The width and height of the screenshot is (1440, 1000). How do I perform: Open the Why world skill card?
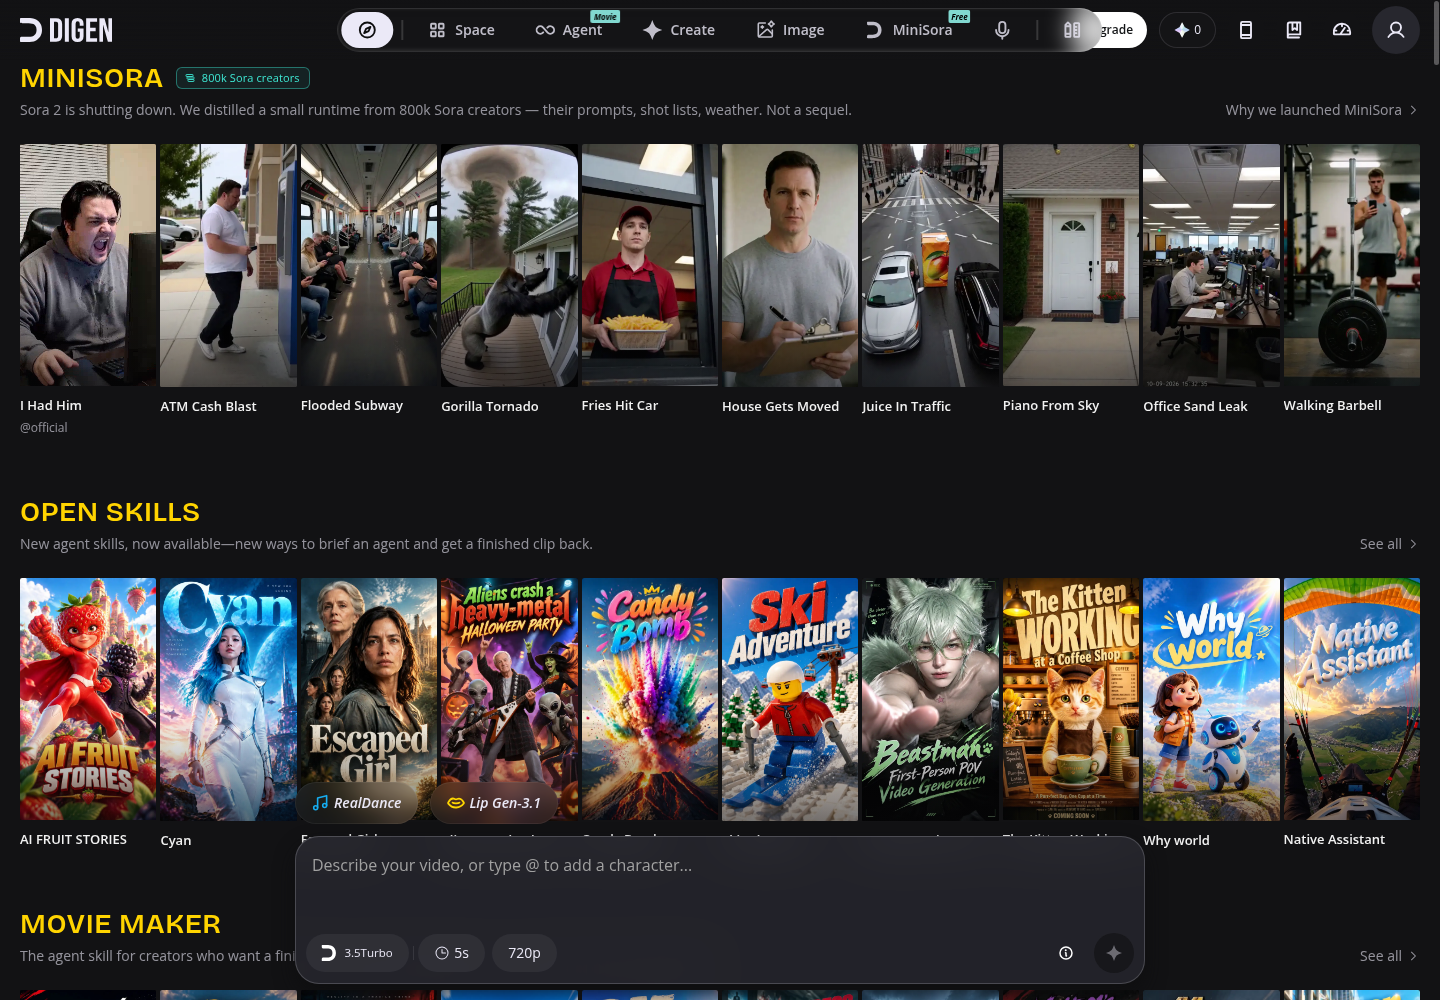pyautogui.click(x=1211, y=699)
